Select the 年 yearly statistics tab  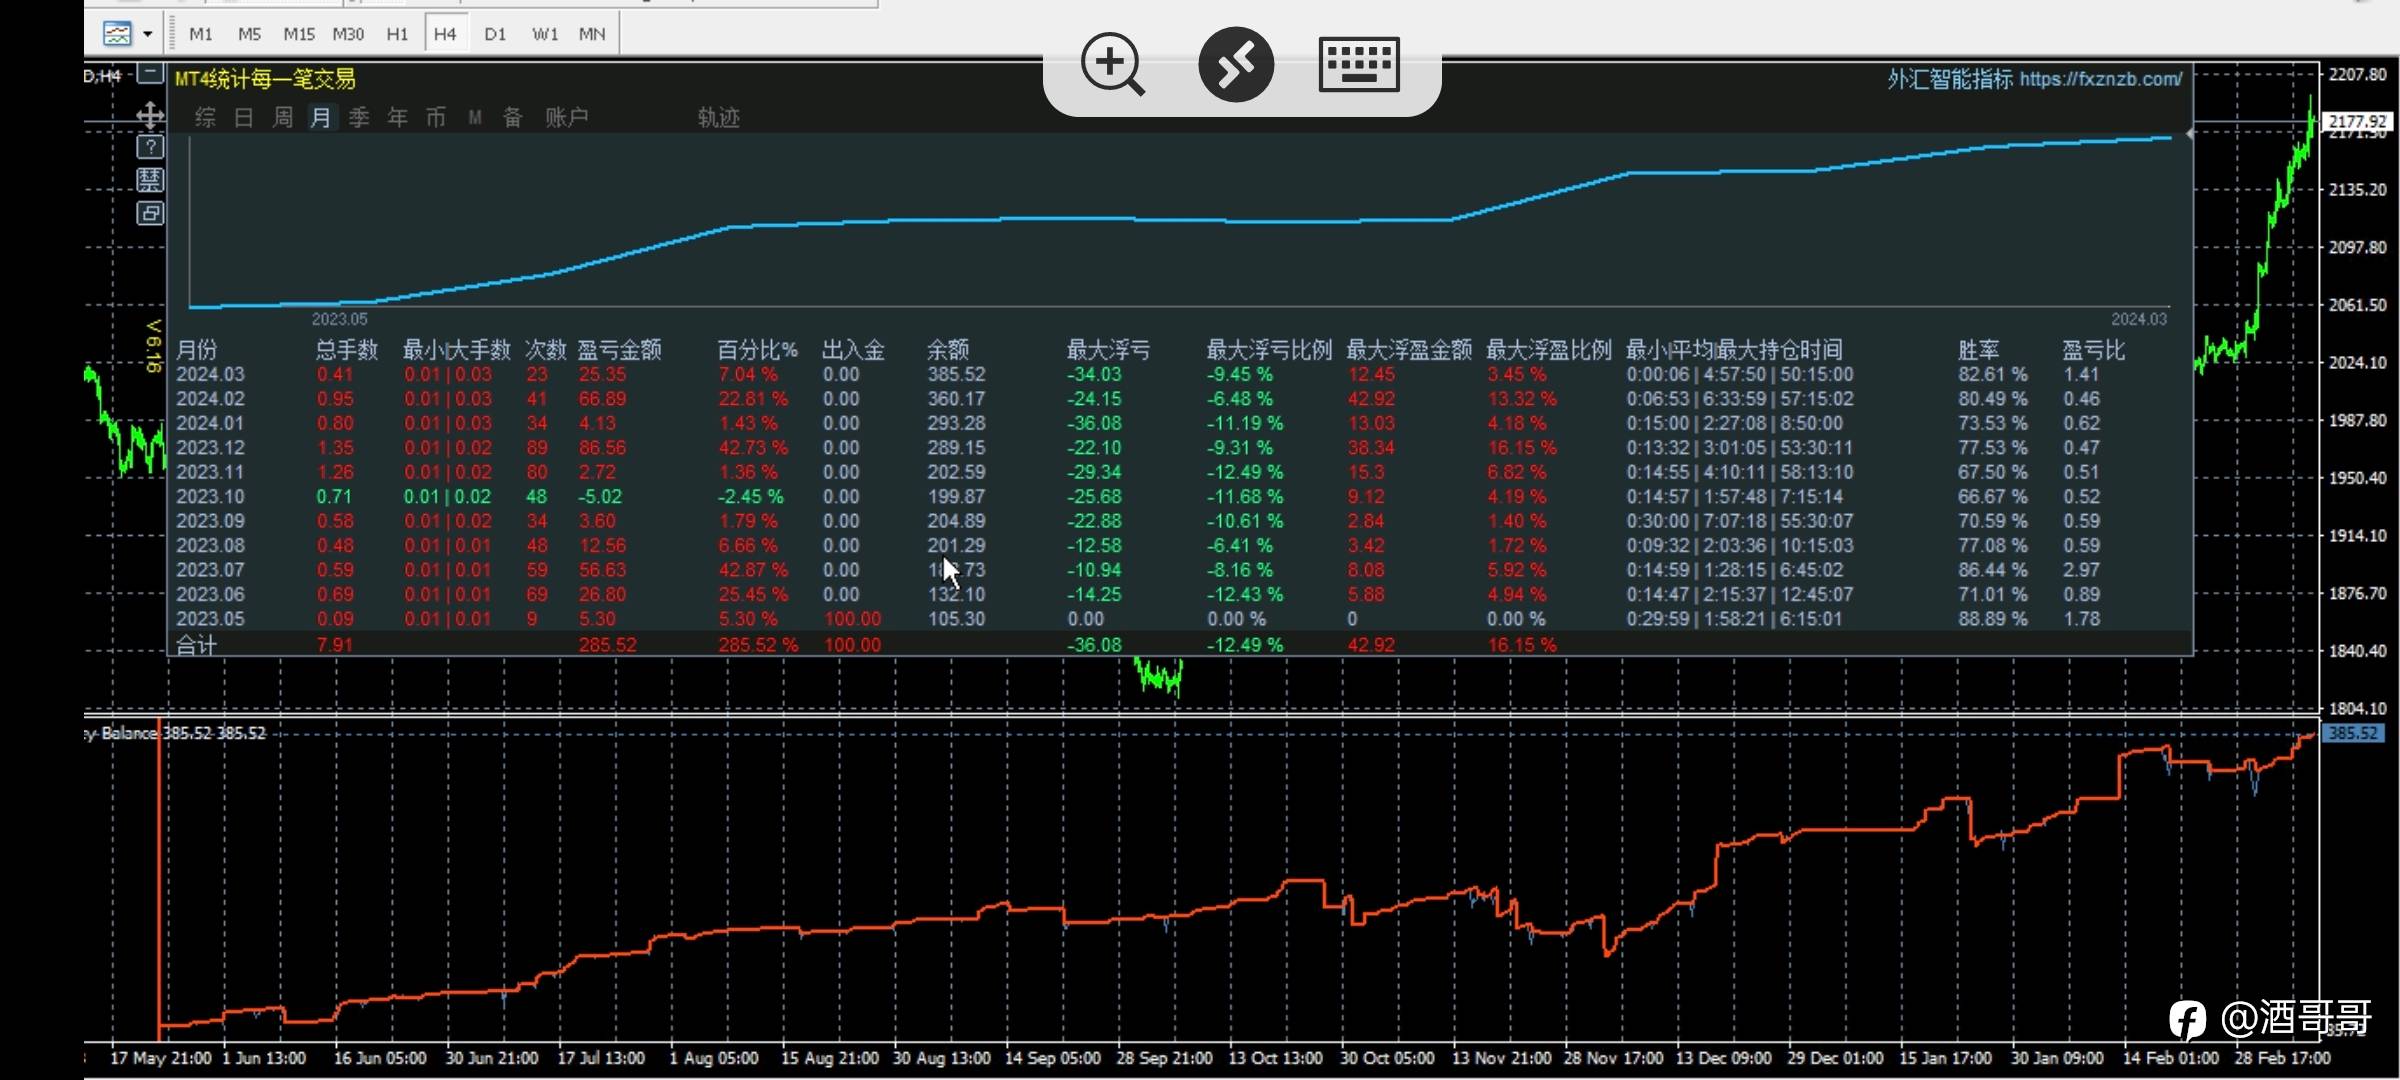click(x=397, y=118)
